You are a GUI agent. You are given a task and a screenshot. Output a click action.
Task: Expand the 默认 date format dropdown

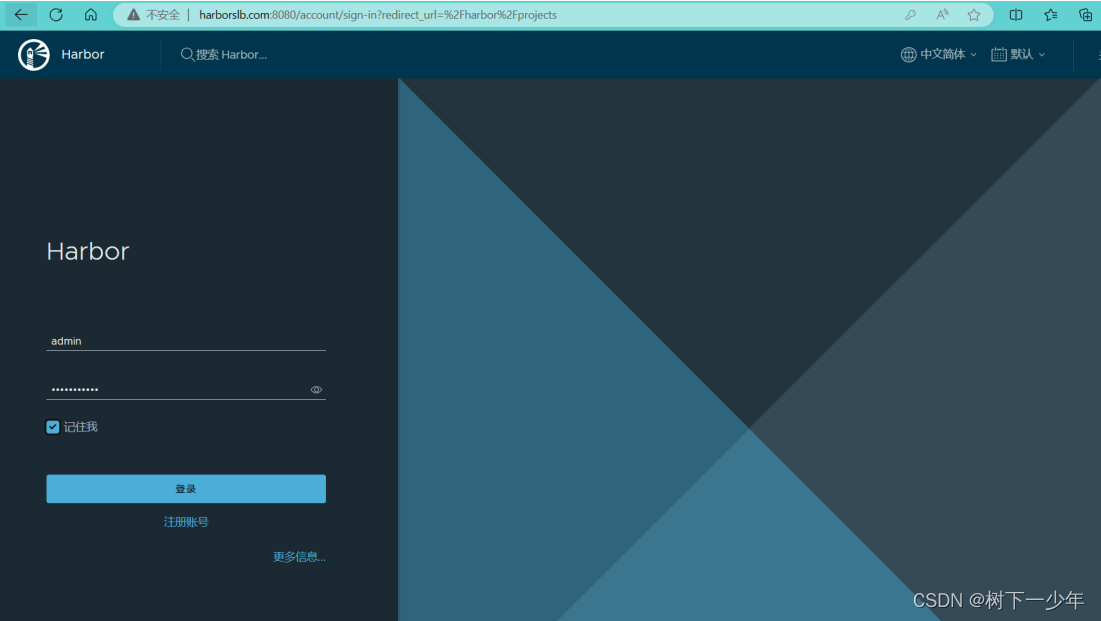click(x=1018, y=54)
